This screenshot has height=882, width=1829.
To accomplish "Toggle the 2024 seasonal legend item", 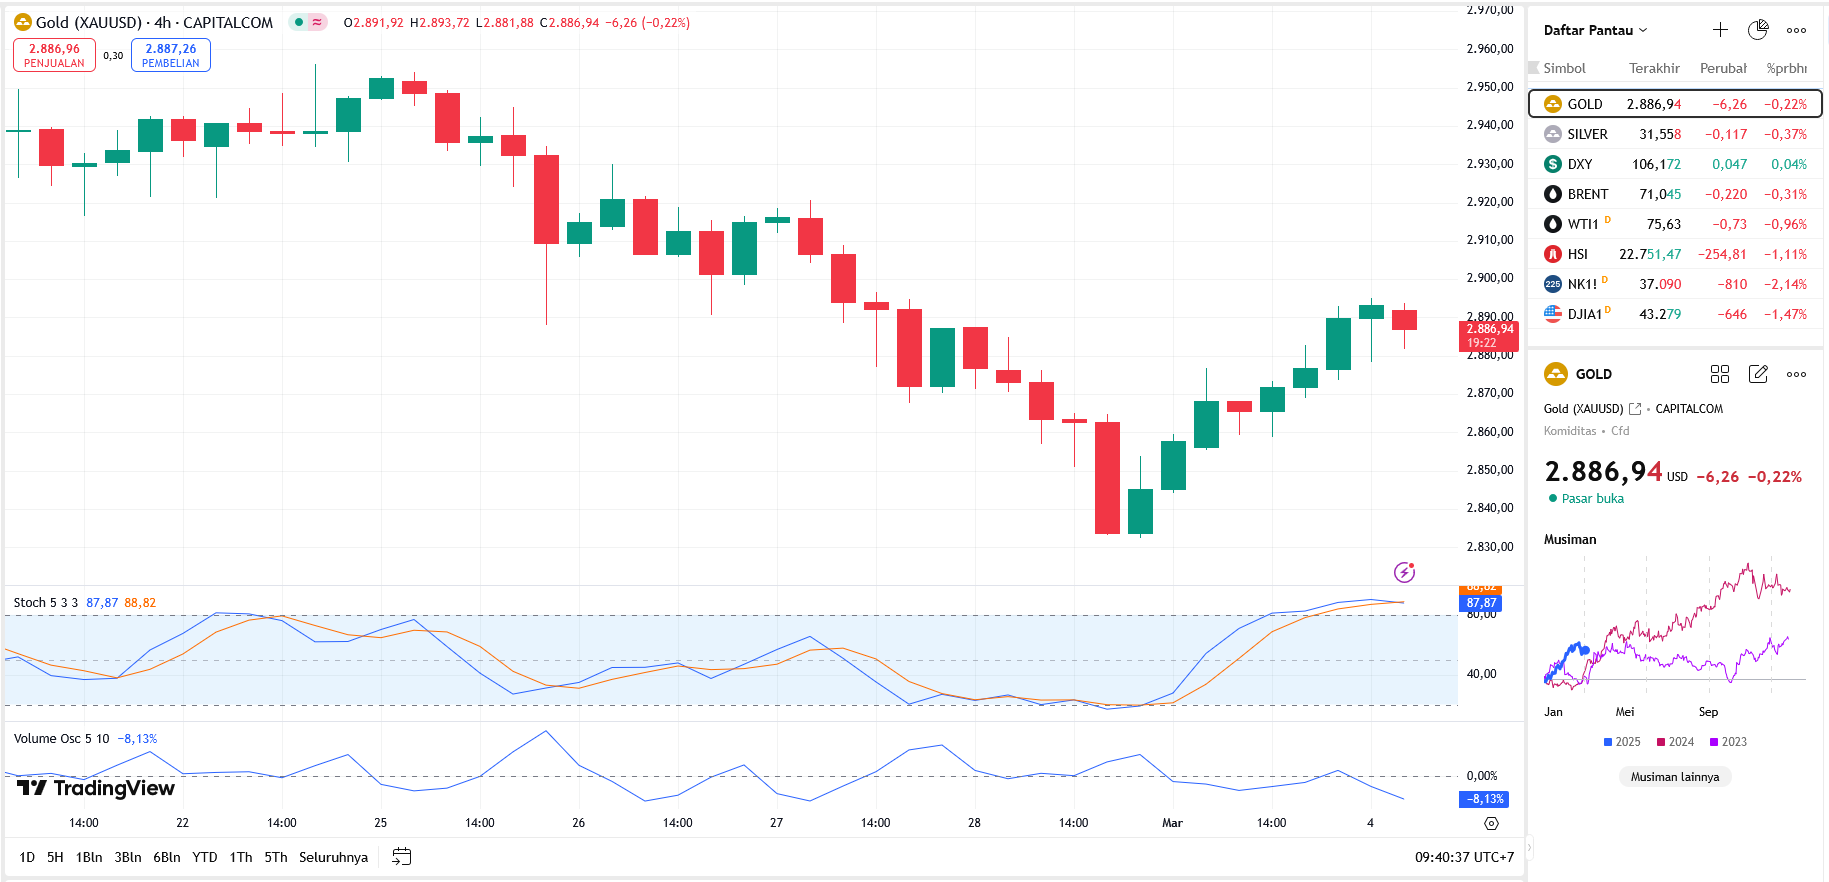I will tap(1675, 742).
